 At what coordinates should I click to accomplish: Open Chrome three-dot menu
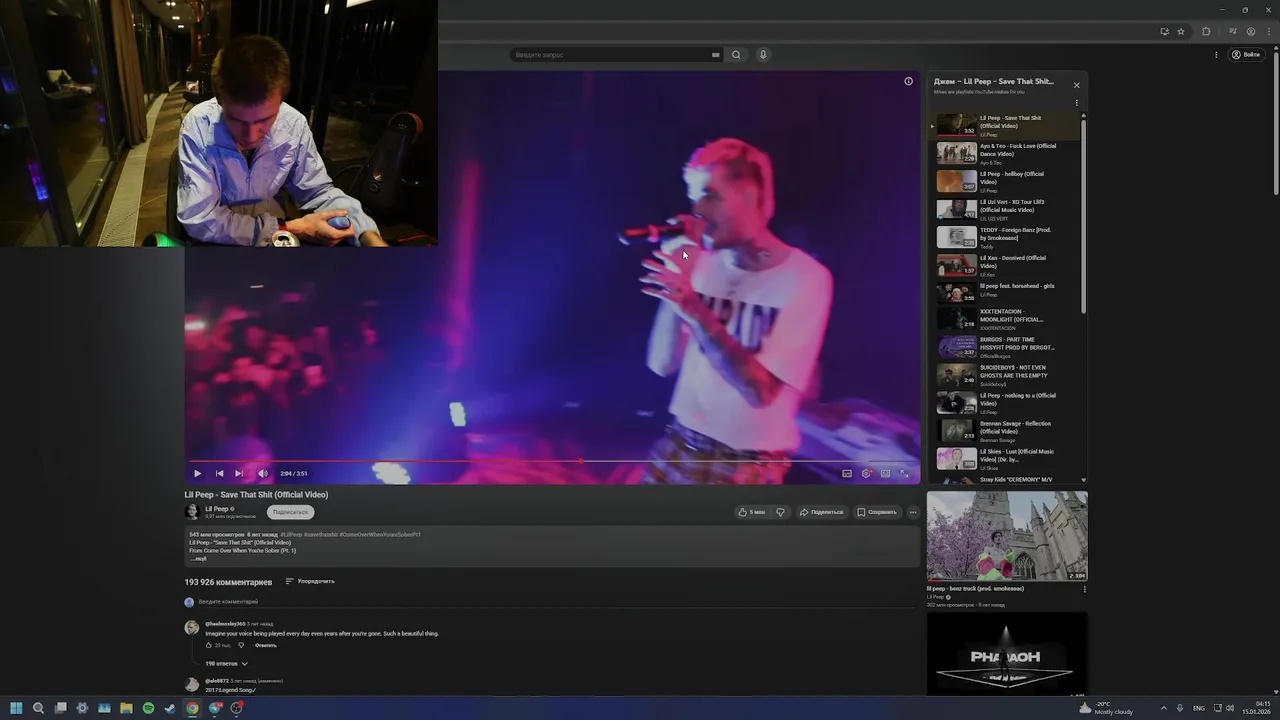click(x=1267, y=31)
